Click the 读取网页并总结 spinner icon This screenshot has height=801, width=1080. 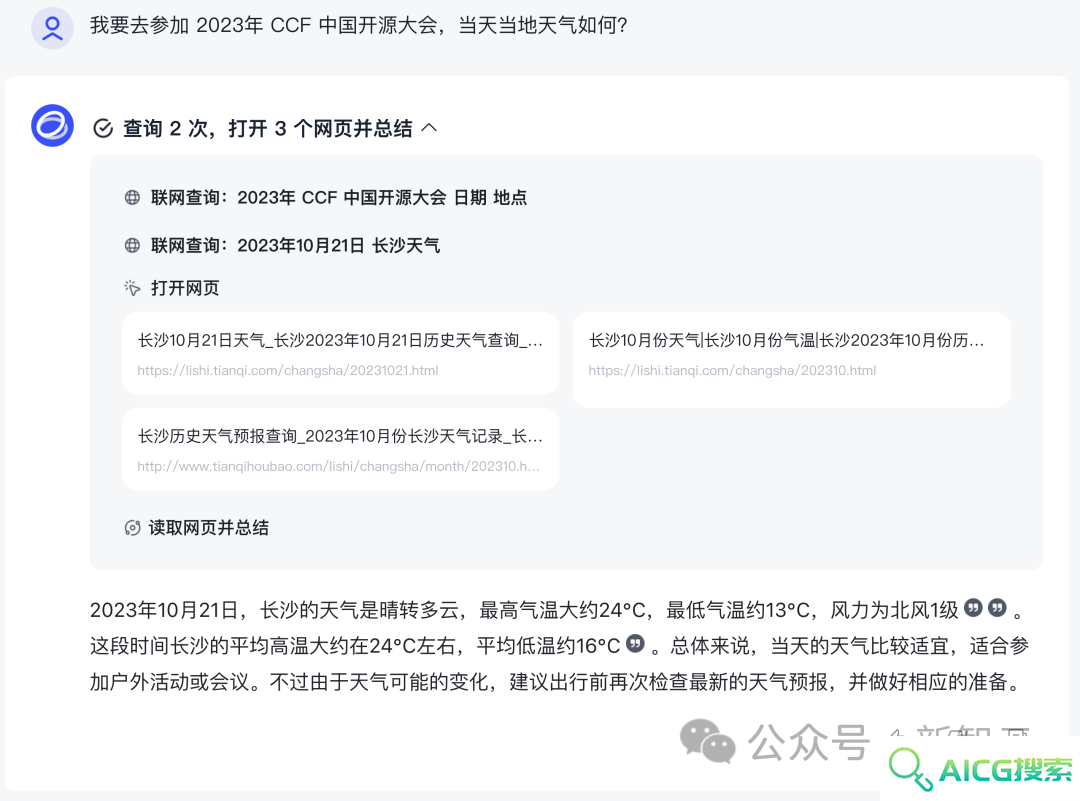coord(132,528)
